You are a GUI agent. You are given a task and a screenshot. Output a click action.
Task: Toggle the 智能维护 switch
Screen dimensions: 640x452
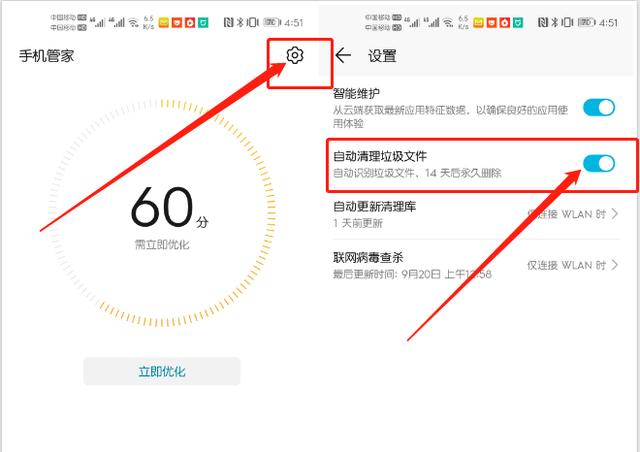[599, 108]
